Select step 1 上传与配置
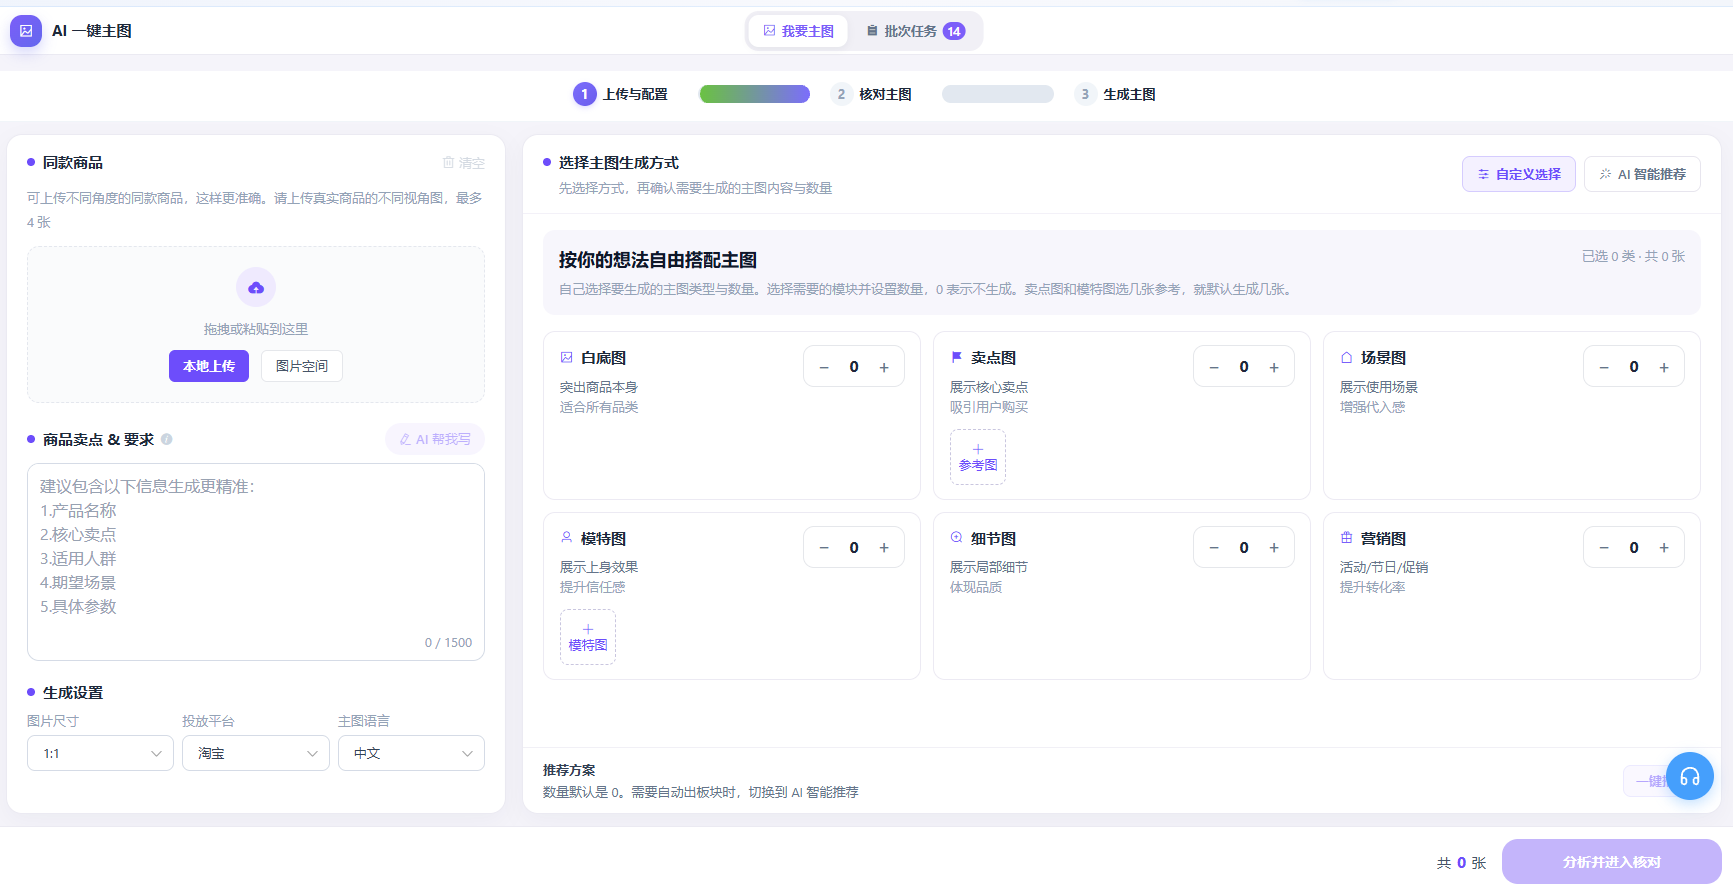Image resolution: width=1733 pixels, height=886 pixels. point(620,94)
